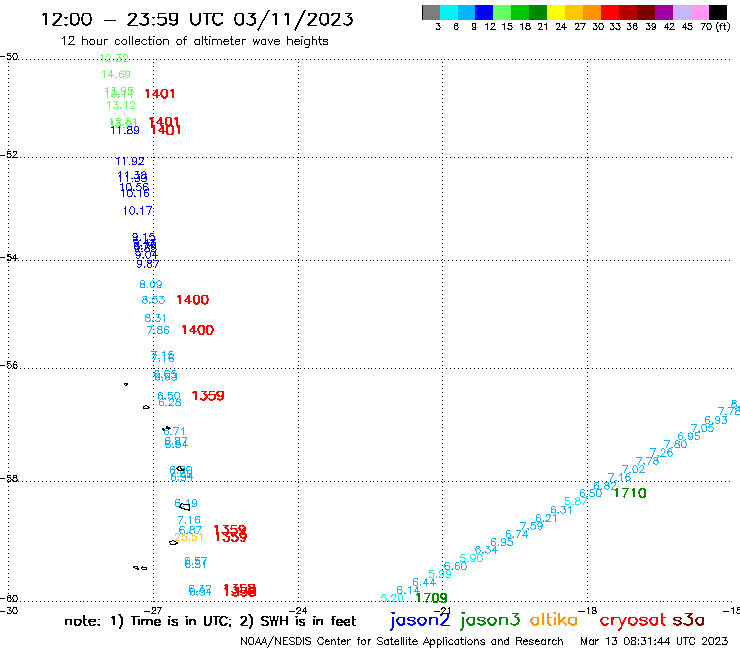Click the wave height value '9.87'
The image size is (740, 650).
[148, 264]
